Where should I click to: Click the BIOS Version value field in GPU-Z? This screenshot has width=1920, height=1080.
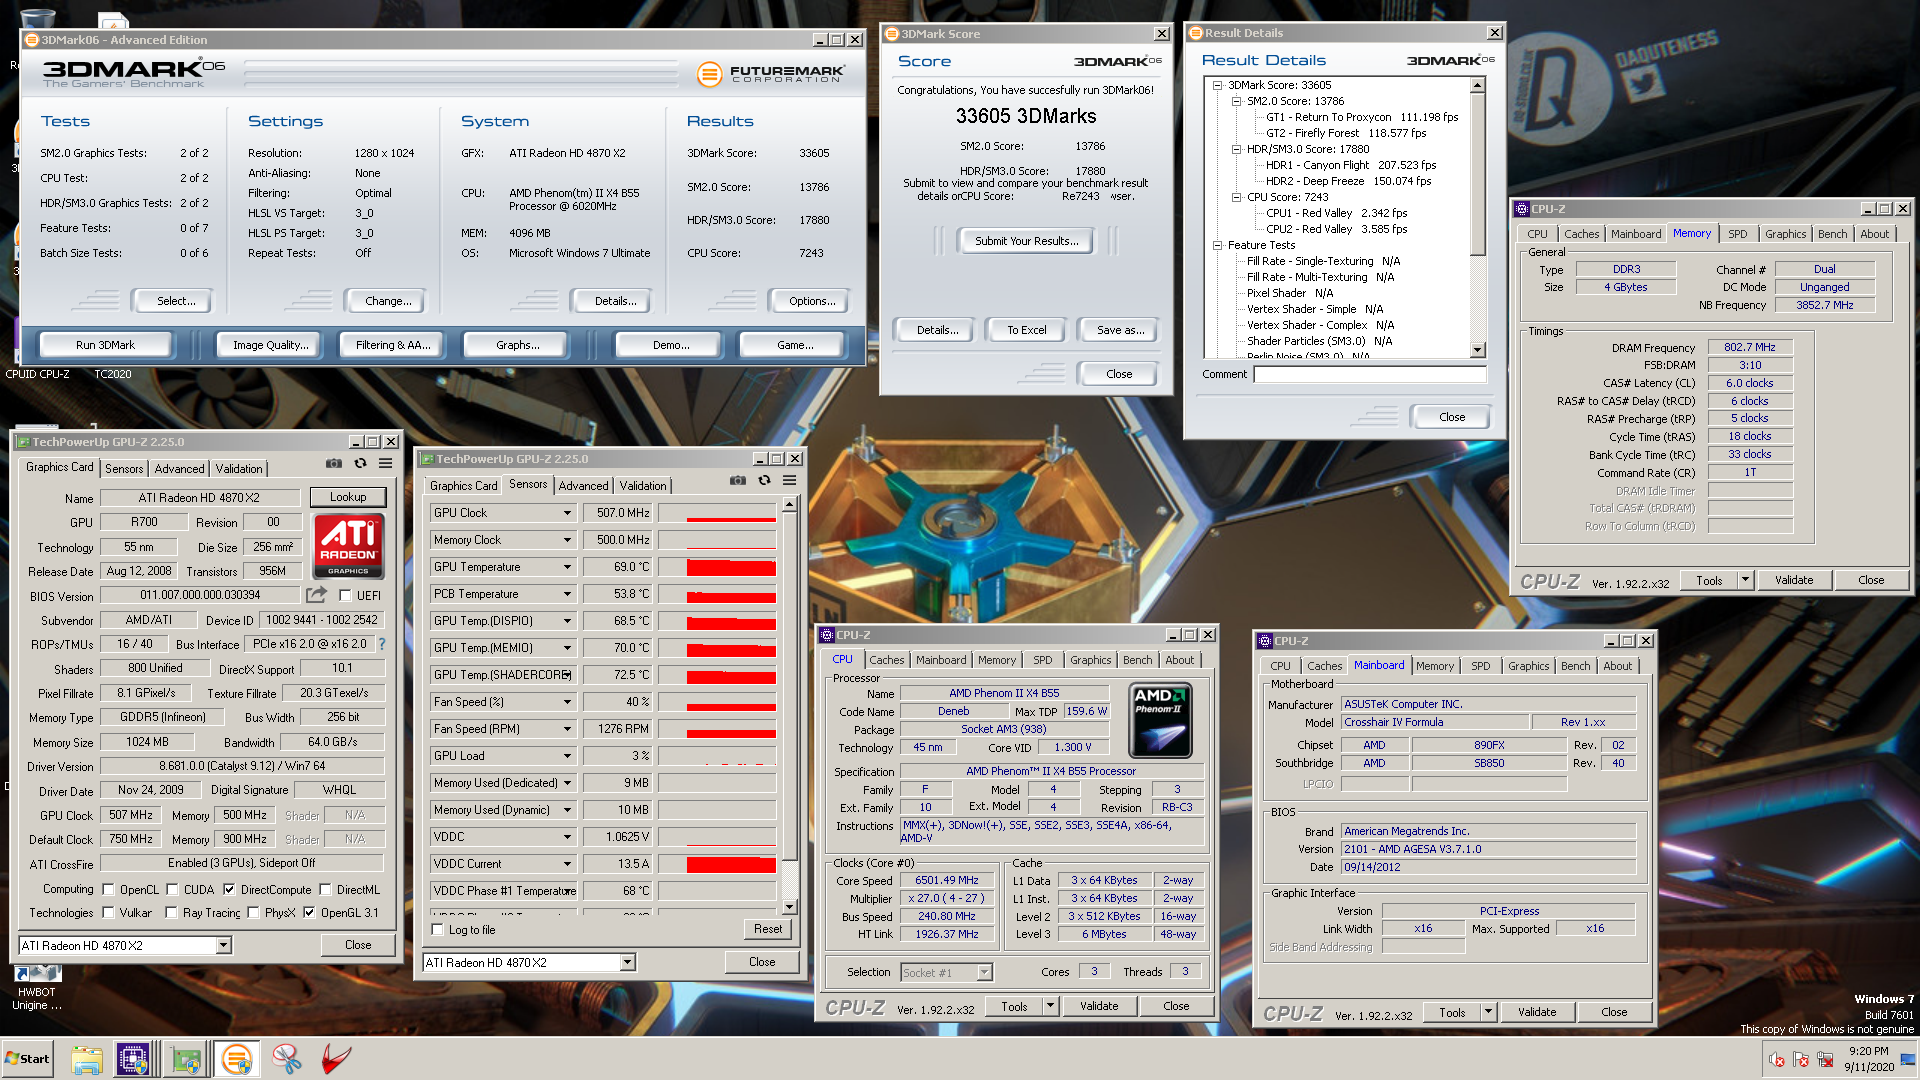click(x=200, y=595)
